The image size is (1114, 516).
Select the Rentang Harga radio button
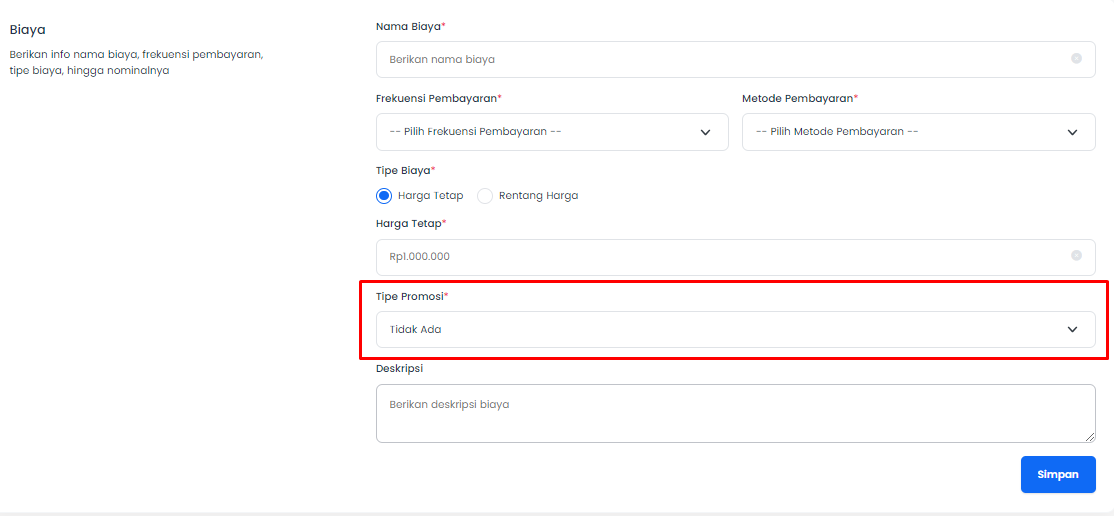[x=485, y=195]
